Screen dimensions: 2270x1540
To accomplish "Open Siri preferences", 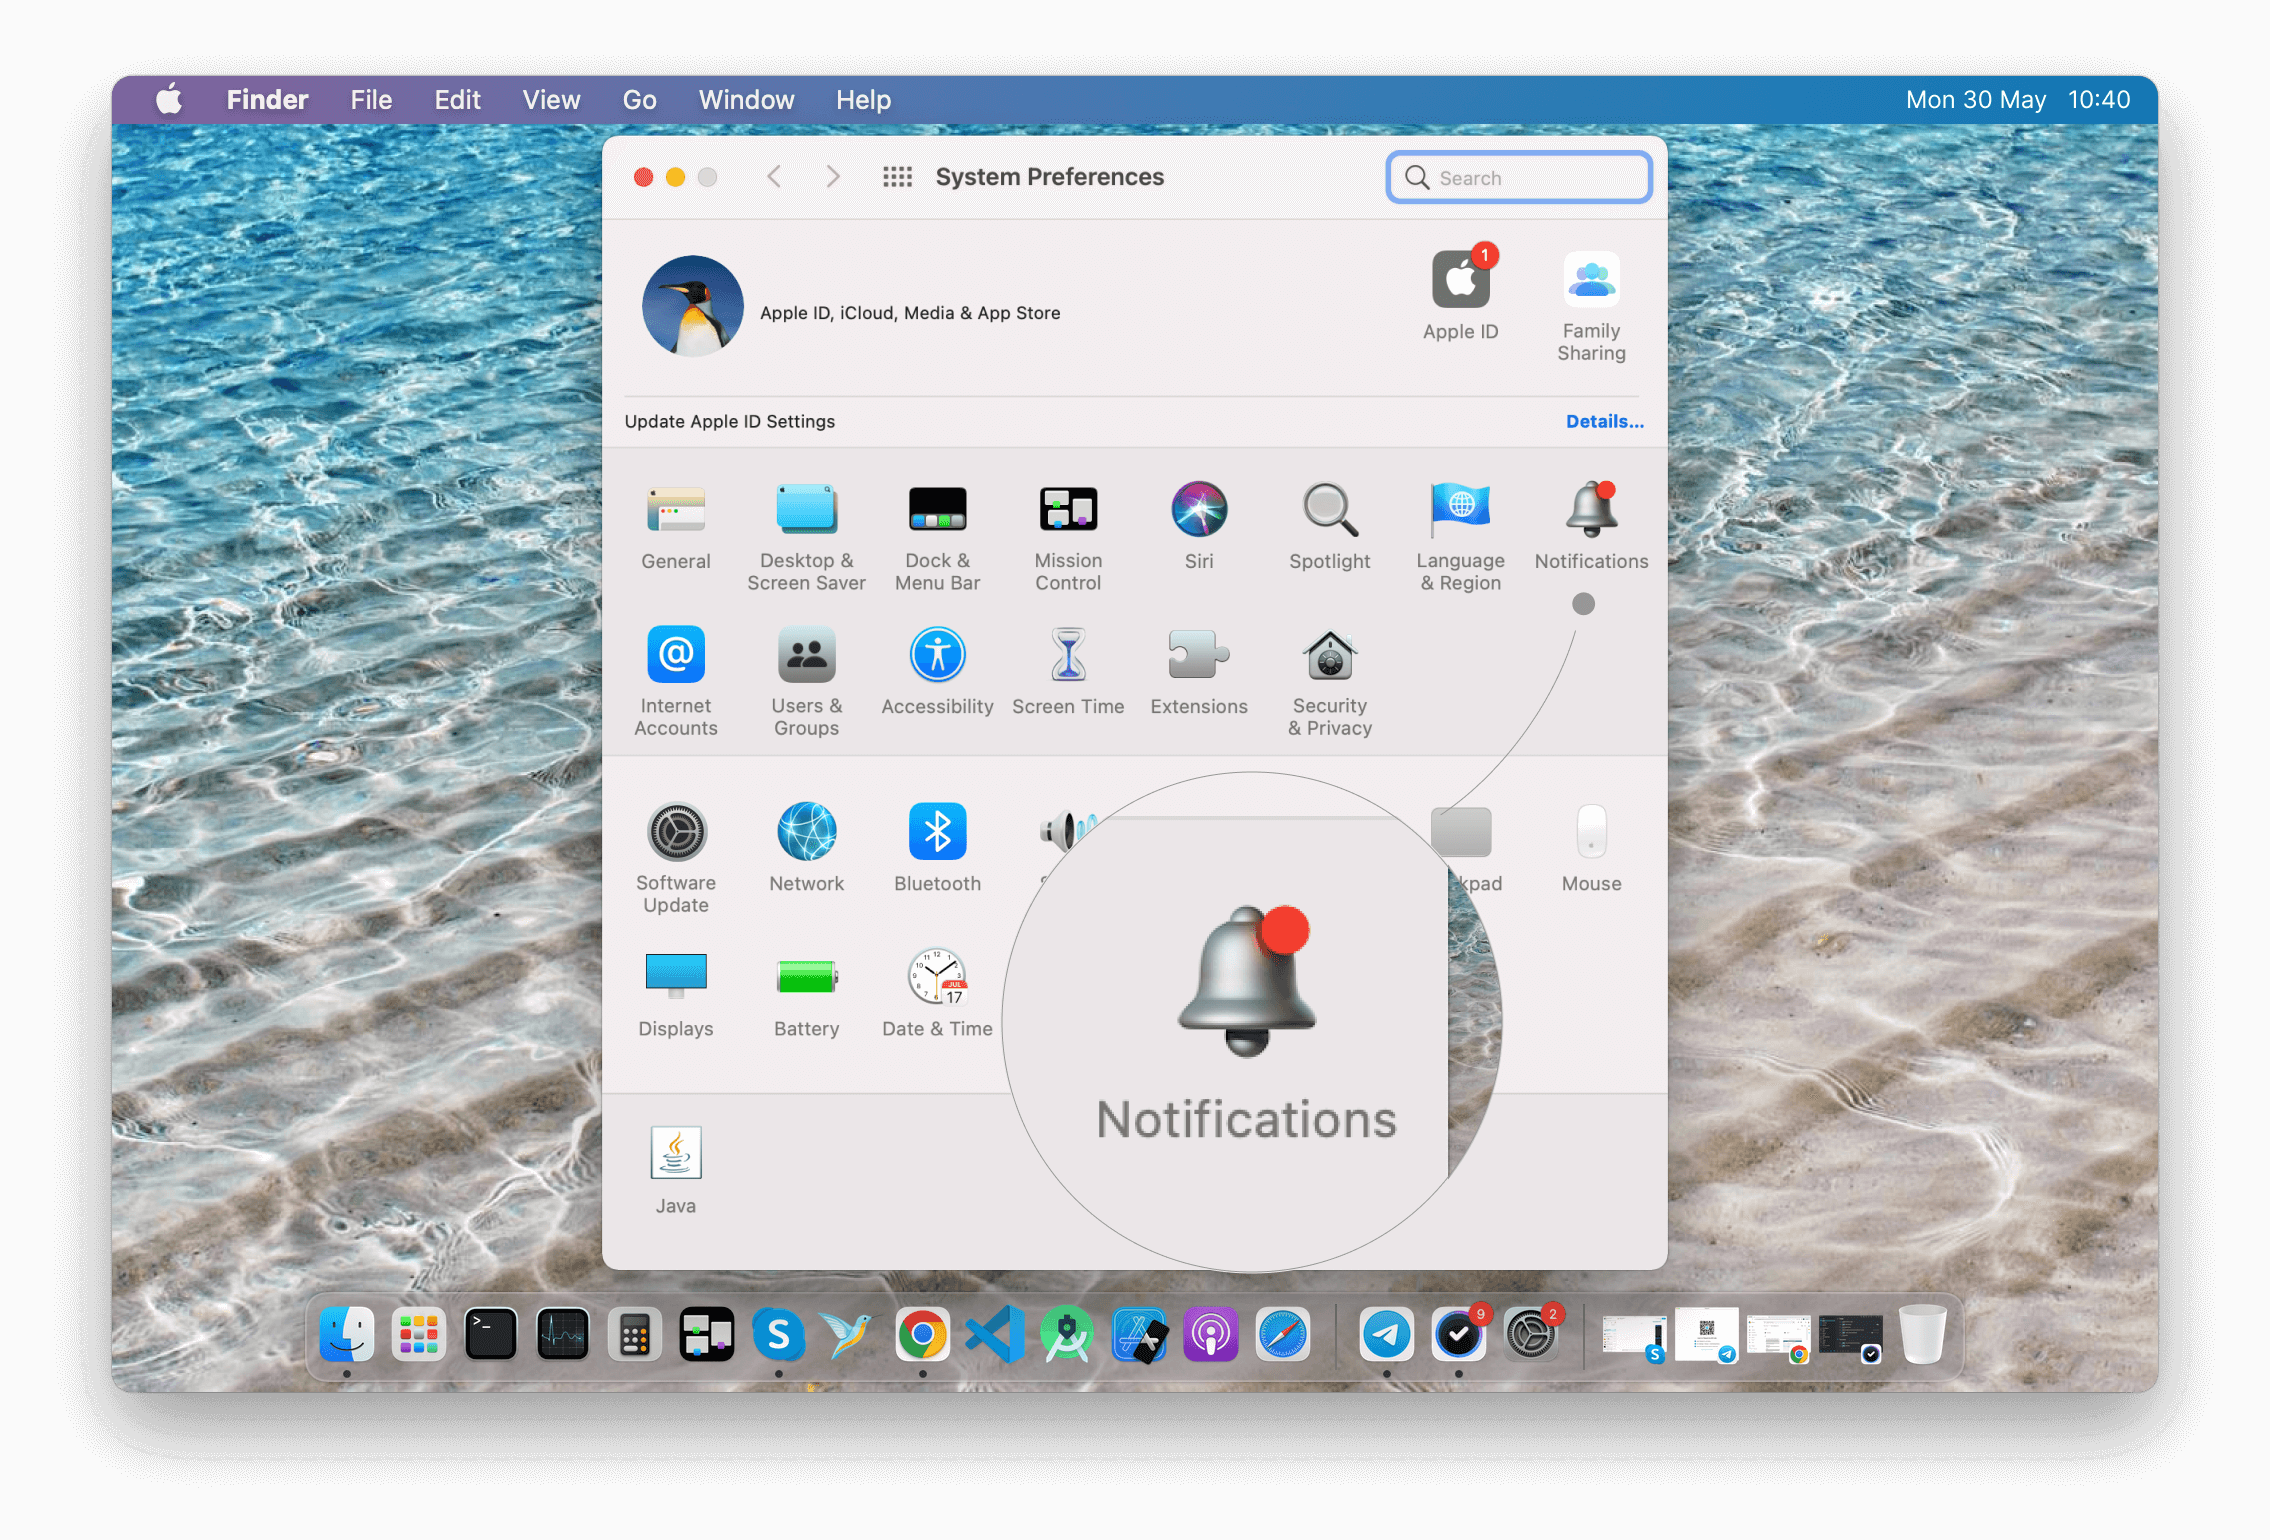I will 1199,527.
